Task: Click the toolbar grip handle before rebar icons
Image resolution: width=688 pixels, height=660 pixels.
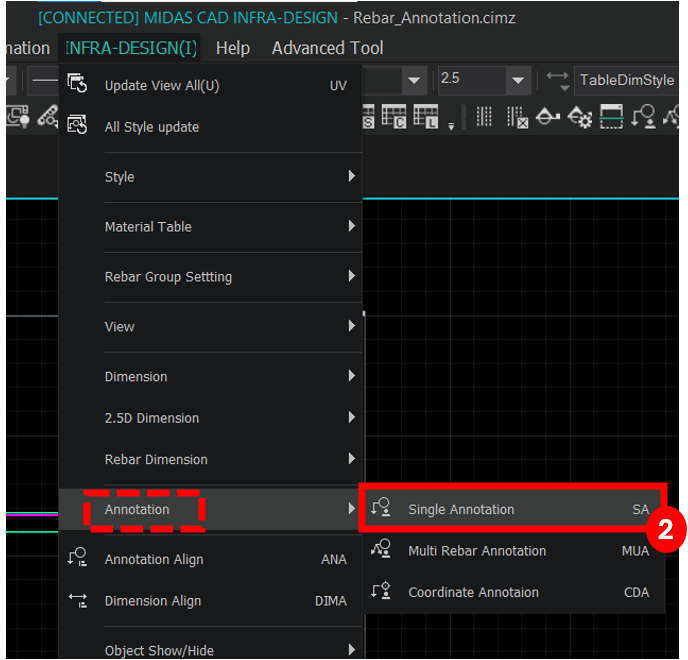Action: tap(464, 117)
